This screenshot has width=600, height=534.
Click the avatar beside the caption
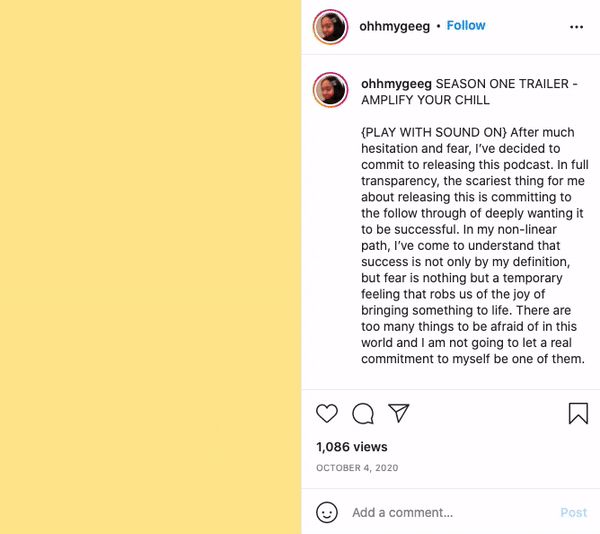point(330,90)
